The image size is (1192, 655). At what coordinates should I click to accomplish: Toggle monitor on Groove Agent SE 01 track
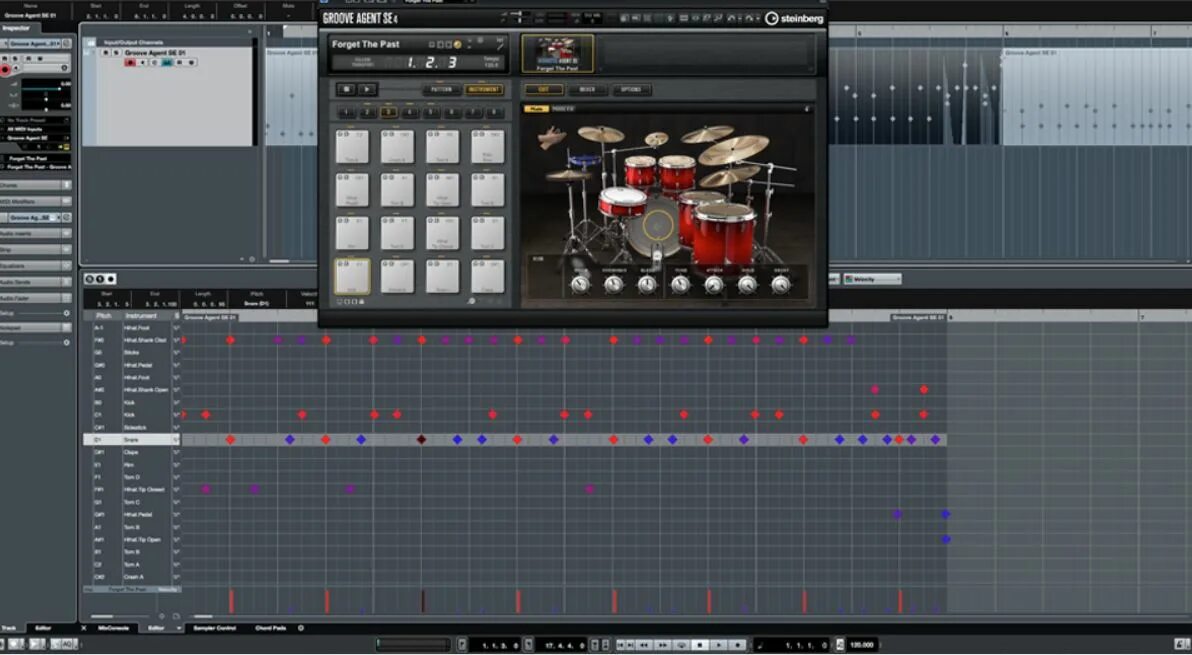click(x=142, y=62)
